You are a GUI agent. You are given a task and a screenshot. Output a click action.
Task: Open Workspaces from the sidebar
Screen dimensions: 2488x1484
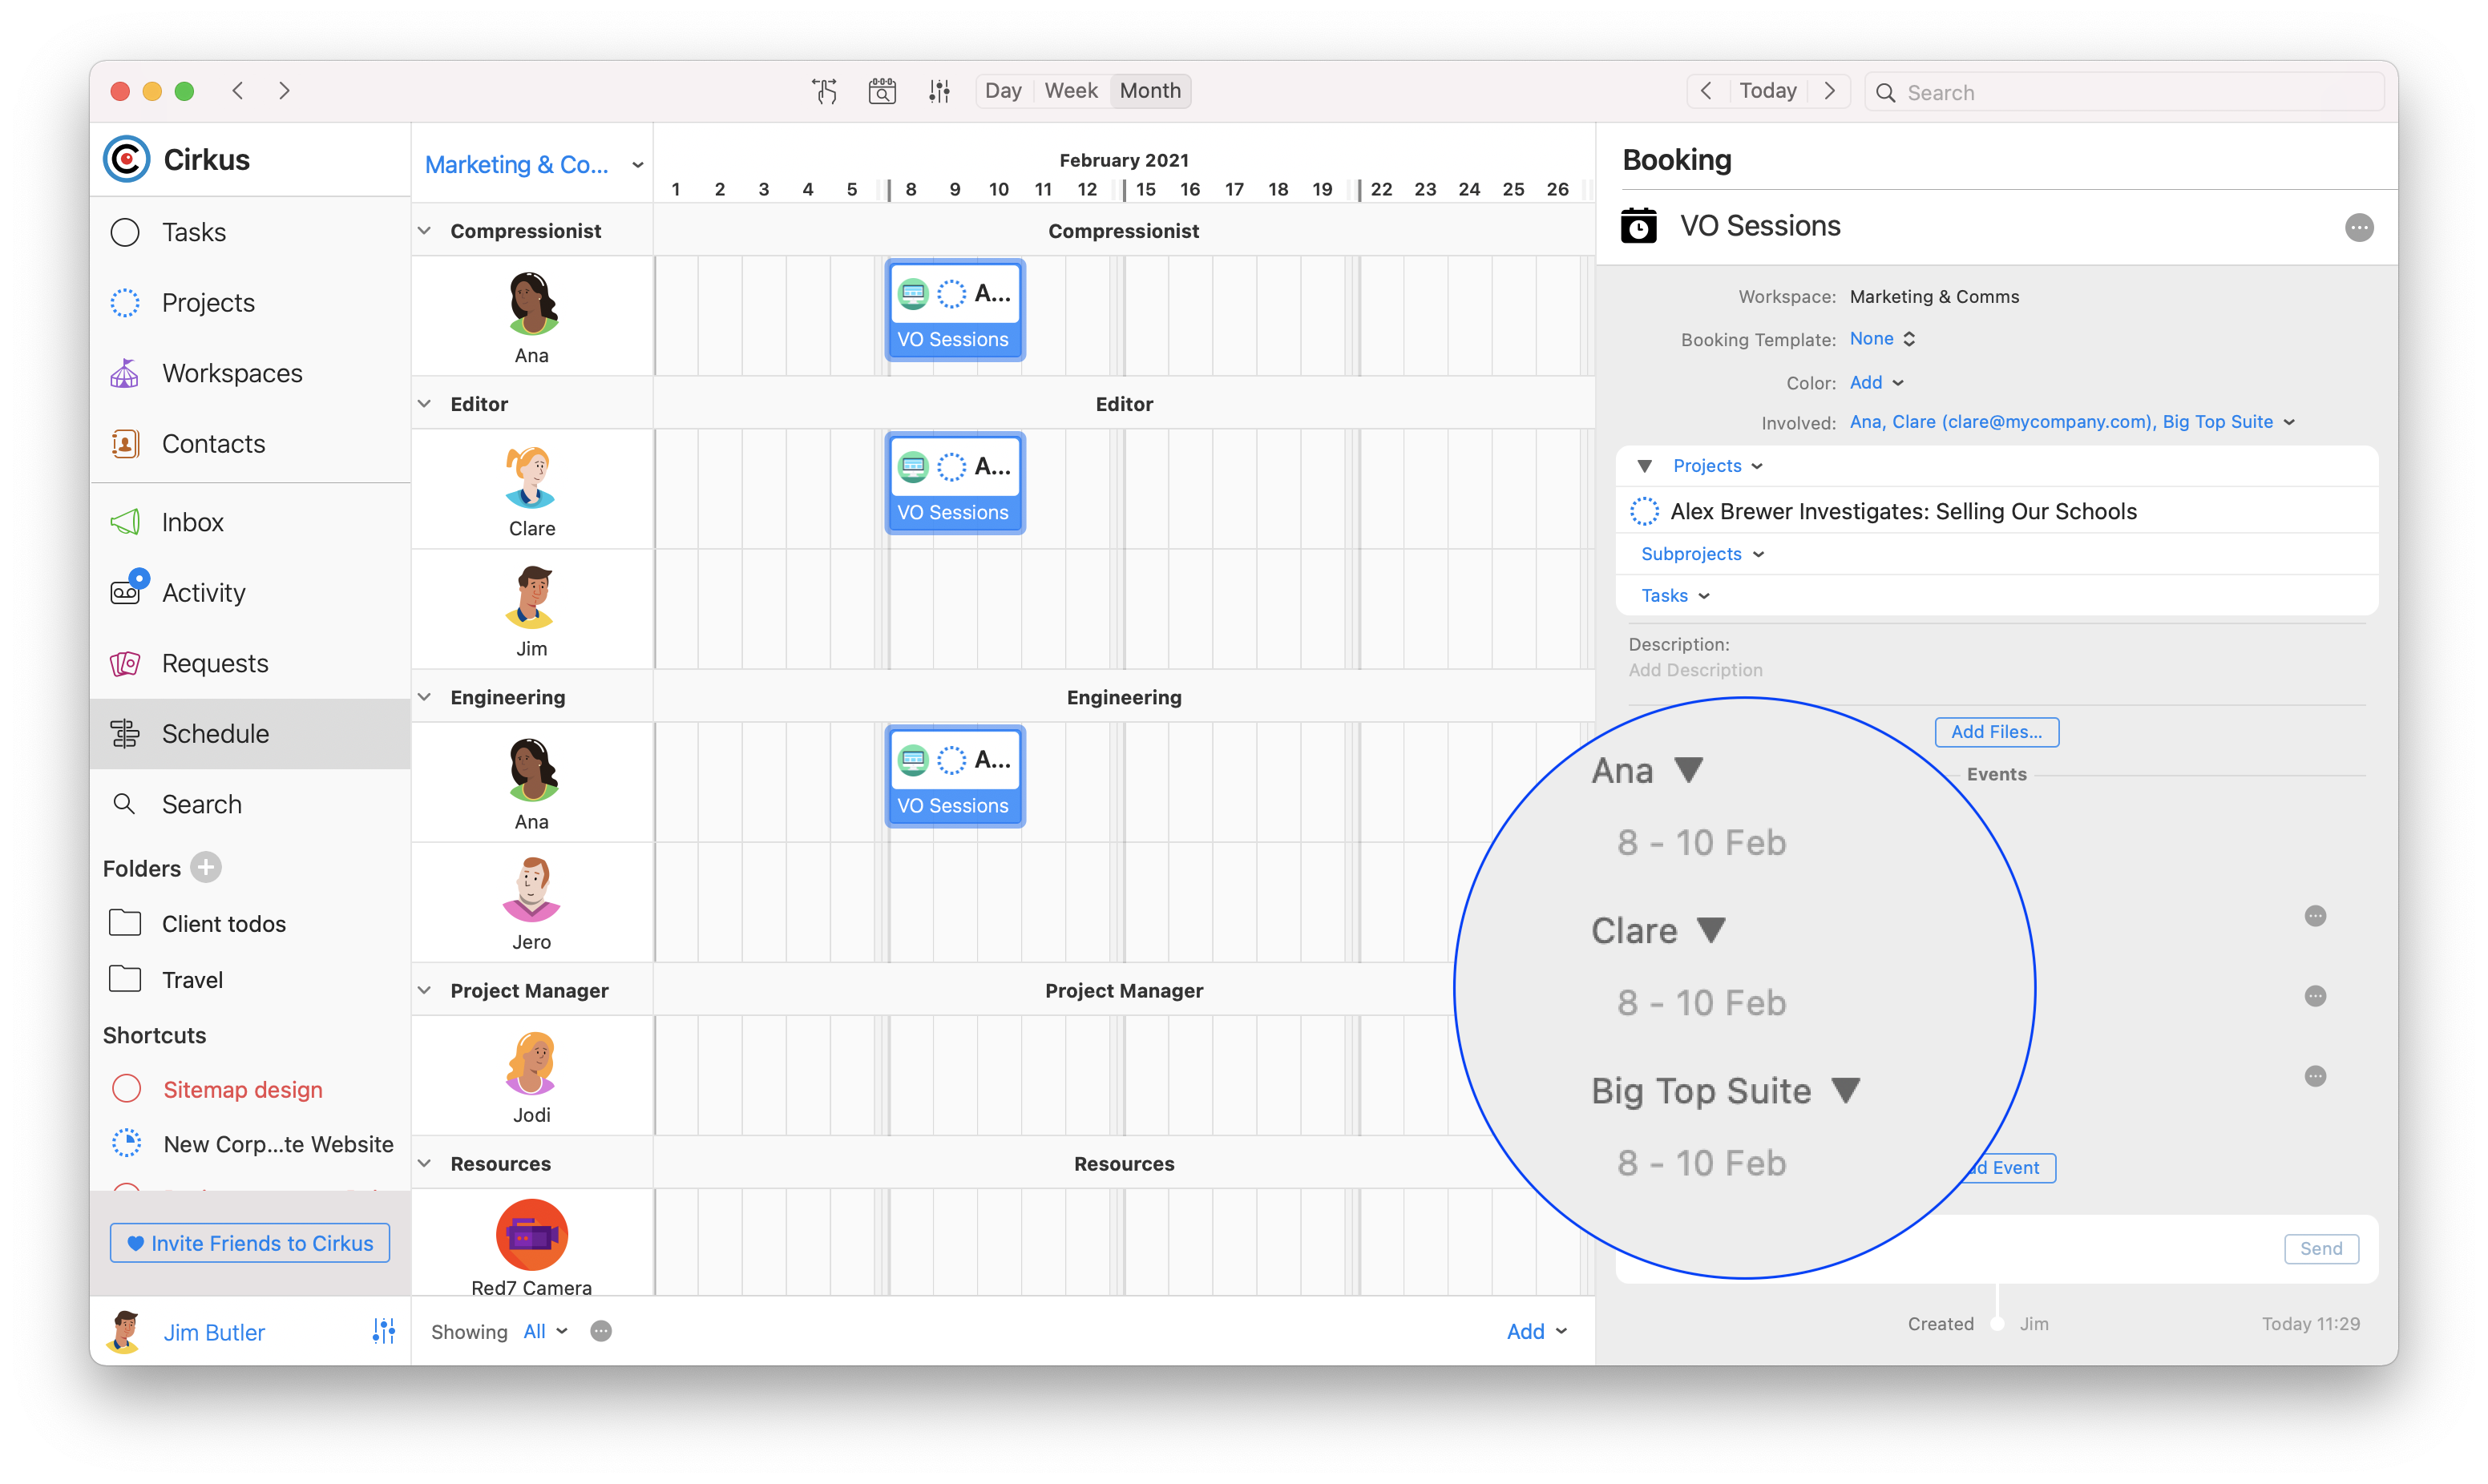(x=250, y=373)
